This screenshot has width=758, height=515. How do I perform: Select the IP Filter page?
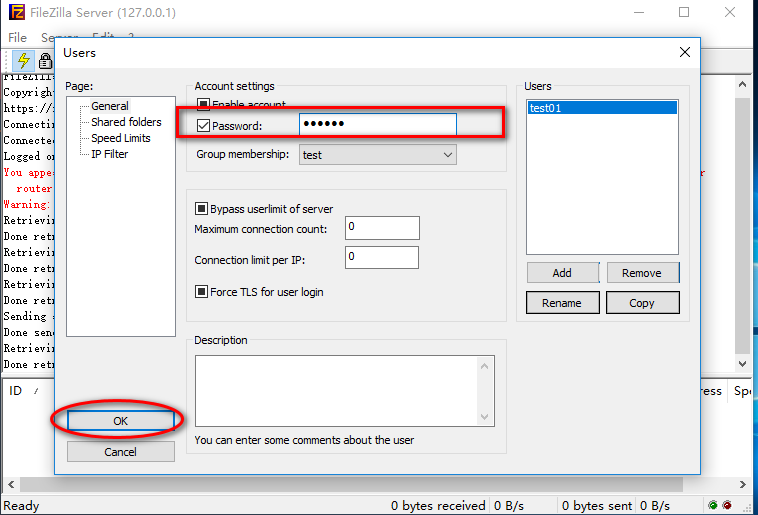click(x=110, y=154)
